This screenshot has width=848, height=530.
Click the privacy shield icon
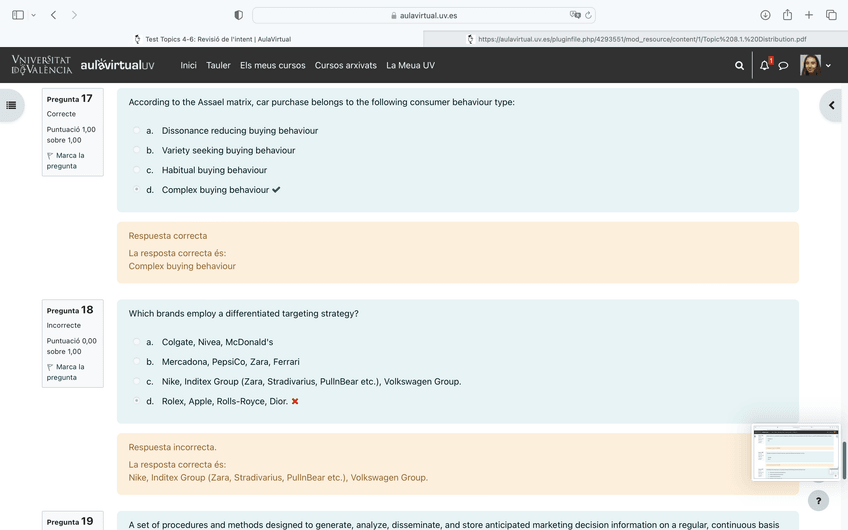point(238,15)
